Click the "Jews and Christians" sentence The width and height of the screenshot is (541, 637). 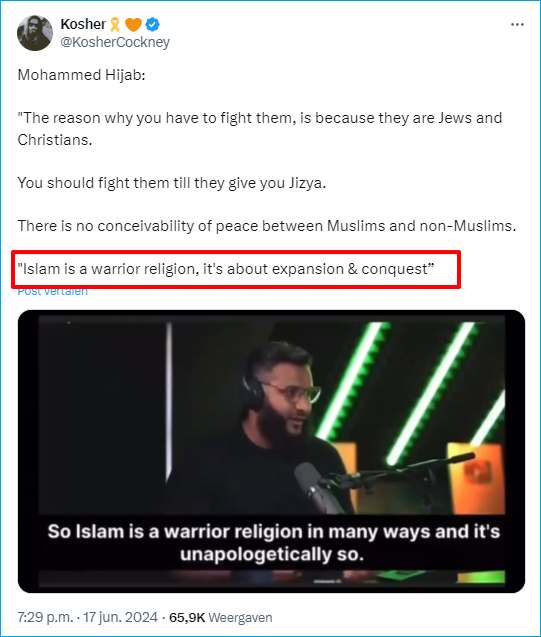pyautogui.click(x=260, y=129)
